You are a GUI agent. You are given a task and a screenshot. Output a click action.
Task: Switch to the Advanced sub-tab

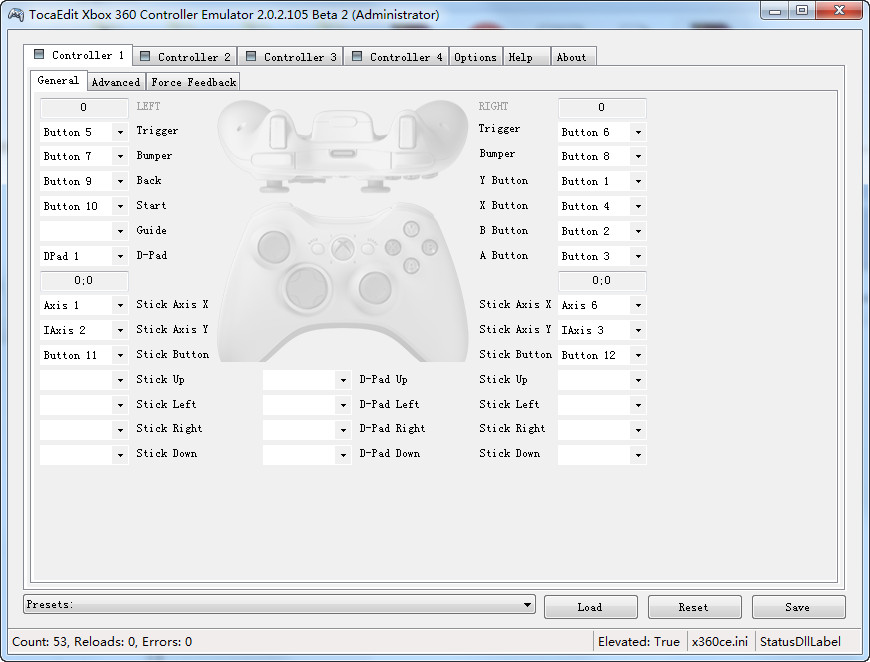point(116,82)
